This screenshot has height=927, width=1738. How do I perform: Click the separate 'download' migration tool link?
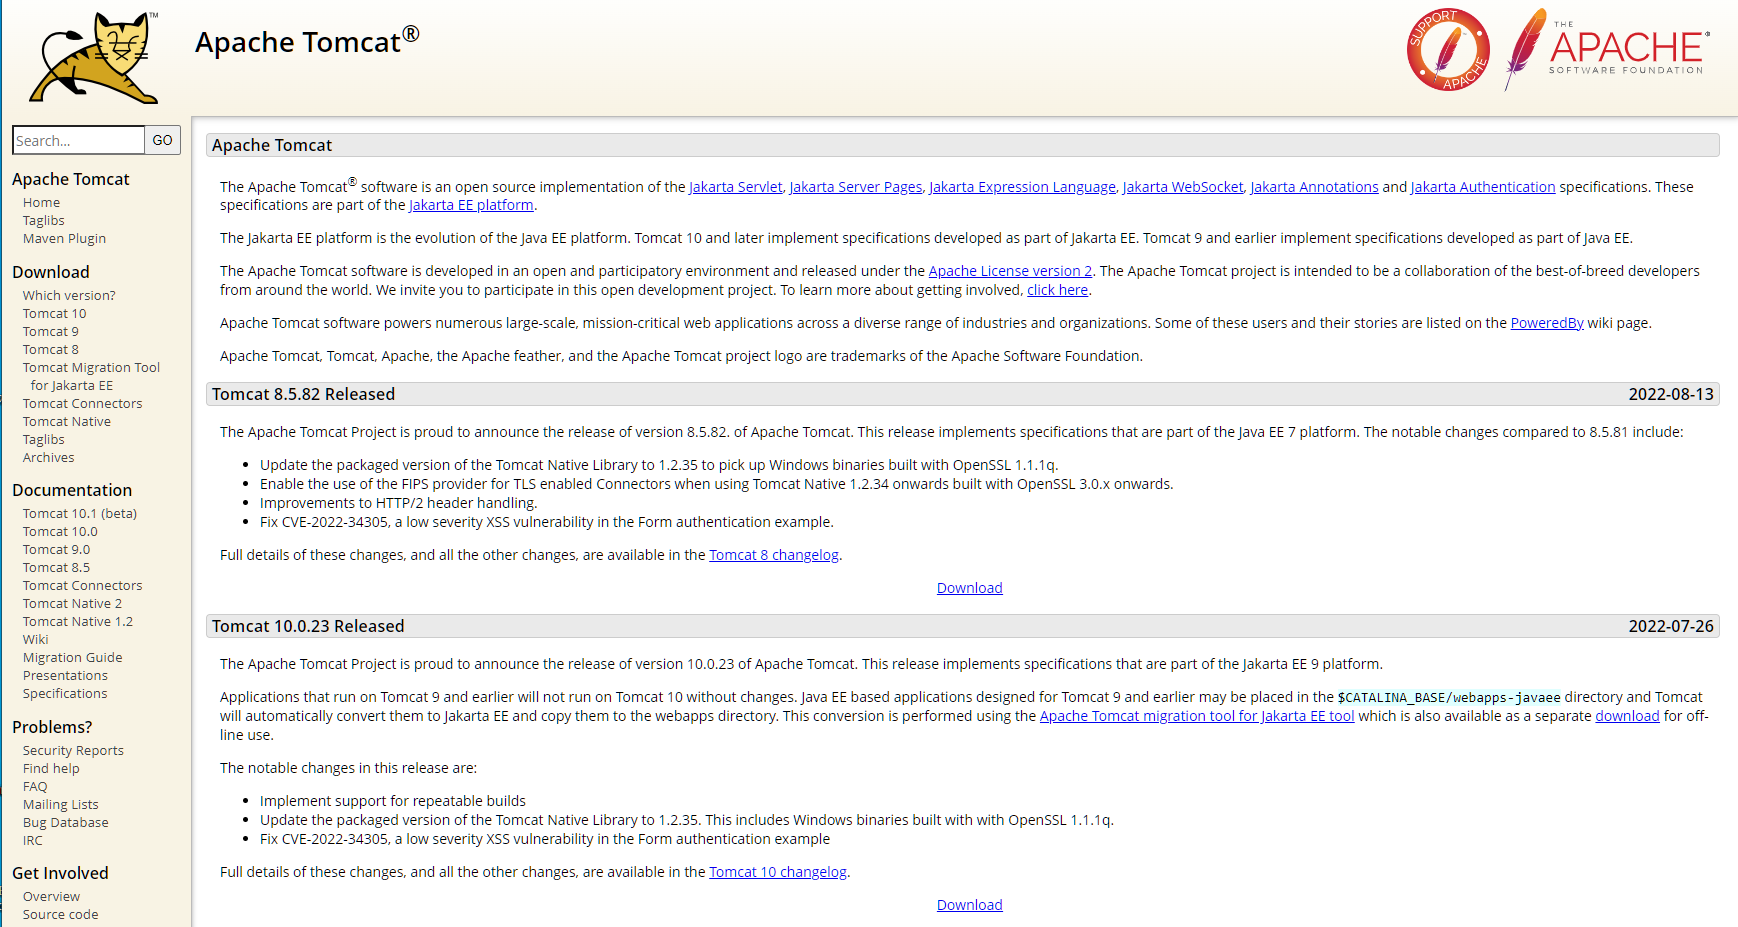pos(1627,716)
